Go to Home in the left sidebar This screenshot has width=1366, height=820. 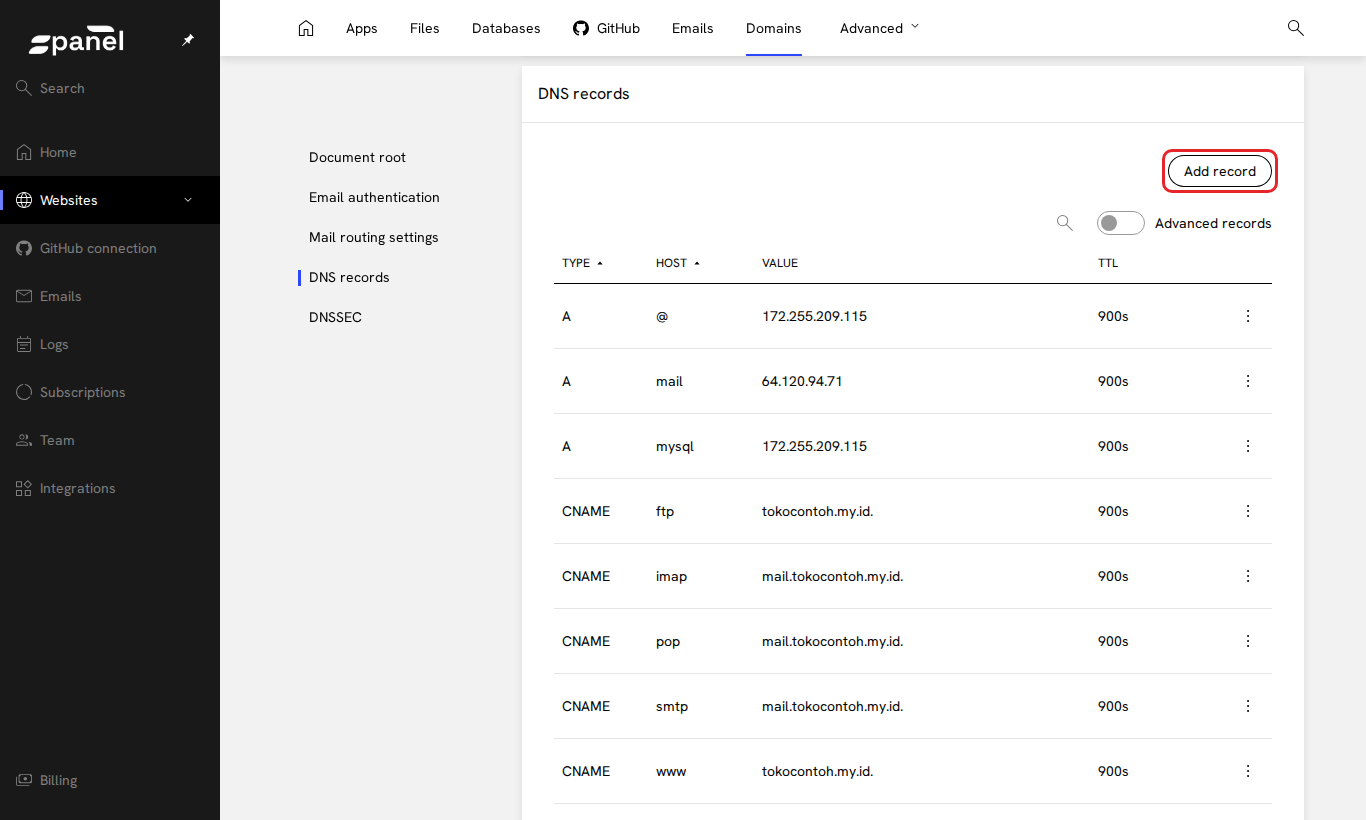click(x=110, y=152)
